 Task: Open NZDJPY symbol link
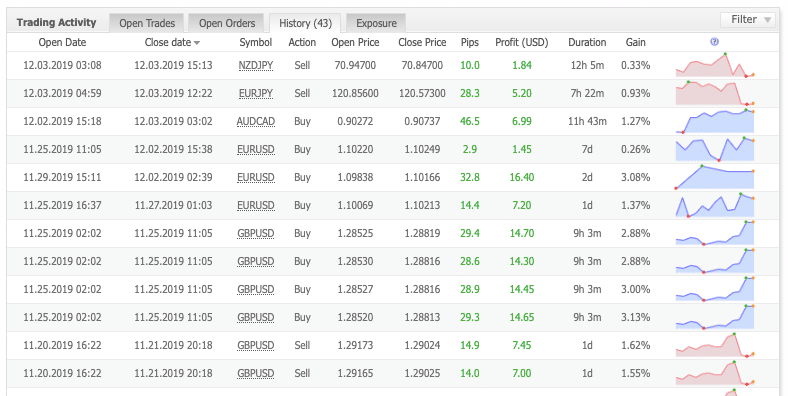pos(256,65)
